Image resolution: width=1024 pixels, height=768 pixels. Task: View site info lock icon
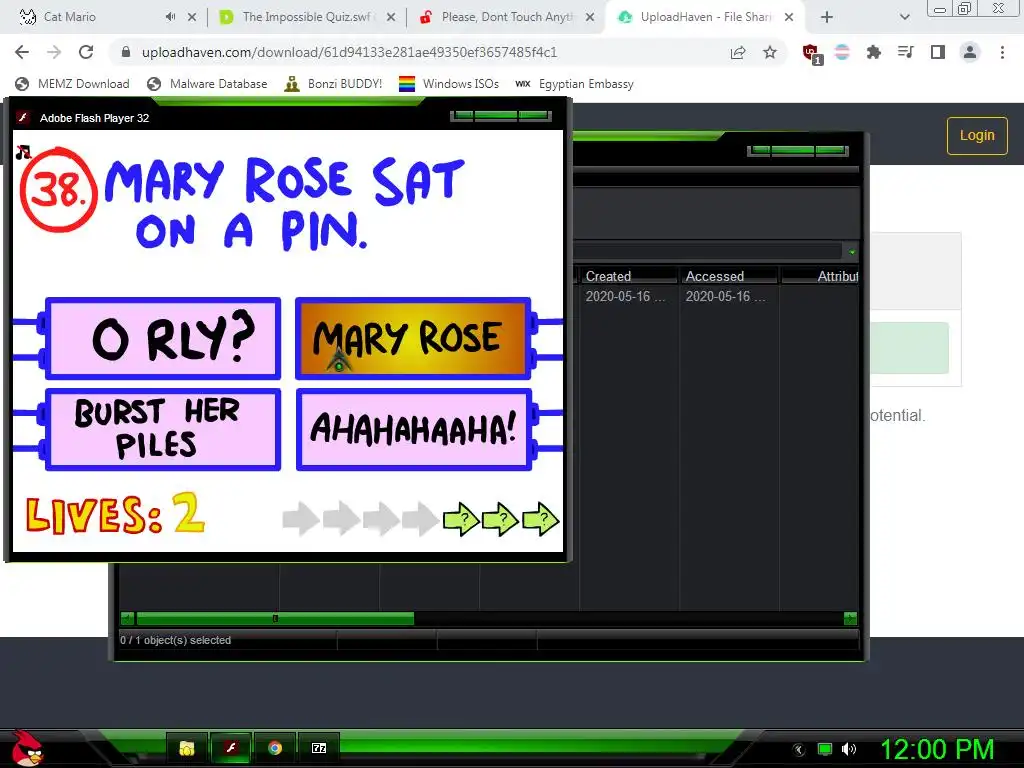coord(127,52)
